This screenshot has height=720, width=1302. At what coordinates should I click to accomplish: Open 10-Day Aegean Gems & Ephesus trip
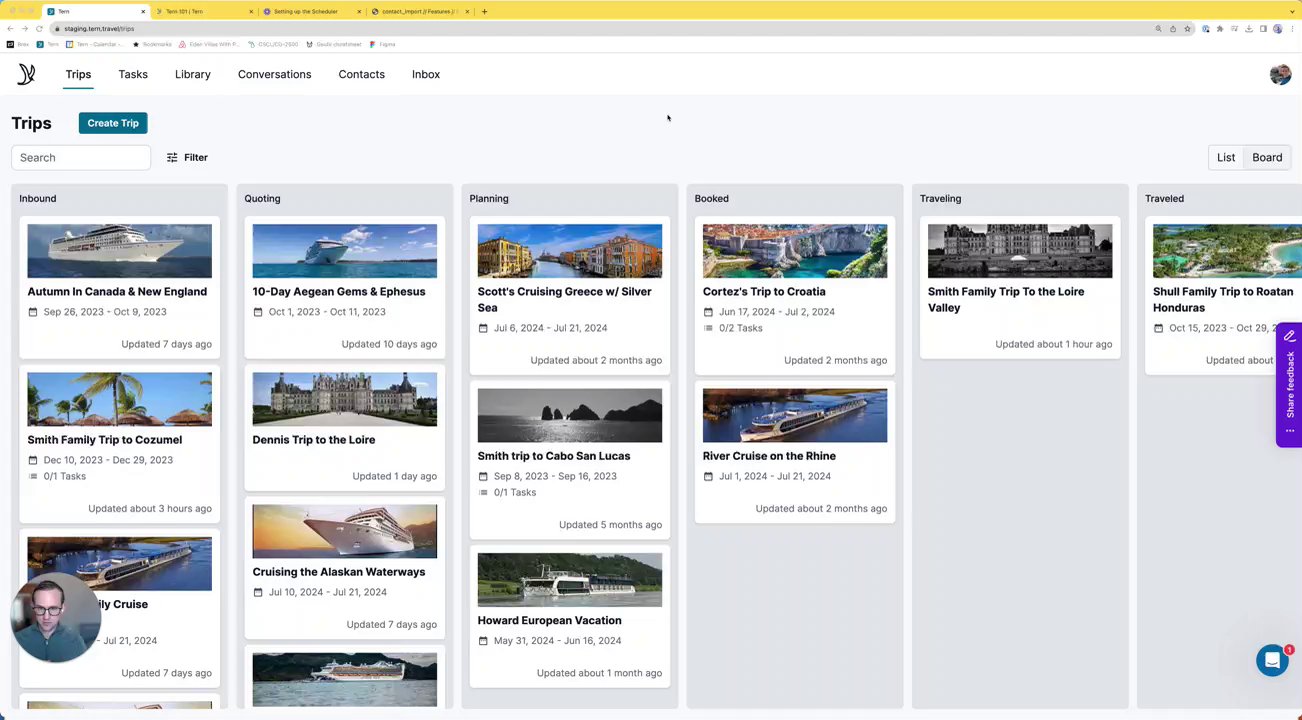point(339,292)
